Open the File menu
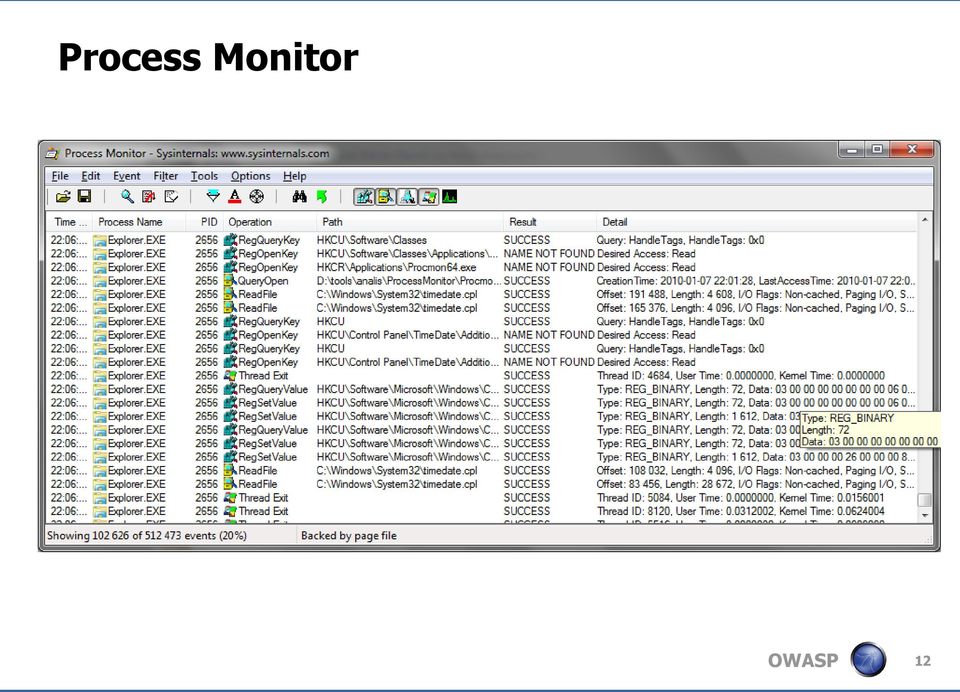Viewport: 960px width, 692px height. (x=60, y=176)
